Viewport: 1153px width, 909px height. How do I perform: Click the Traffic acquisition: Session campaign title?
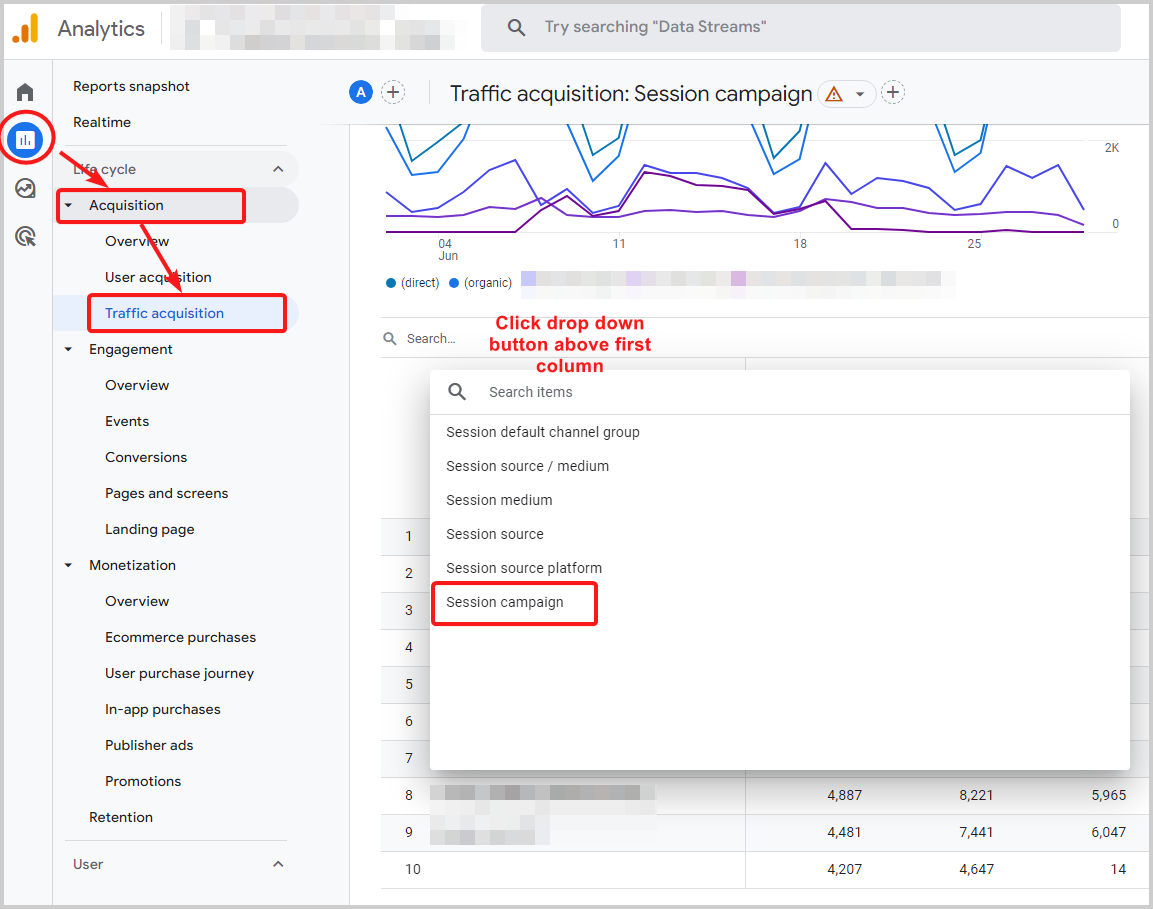631,94
